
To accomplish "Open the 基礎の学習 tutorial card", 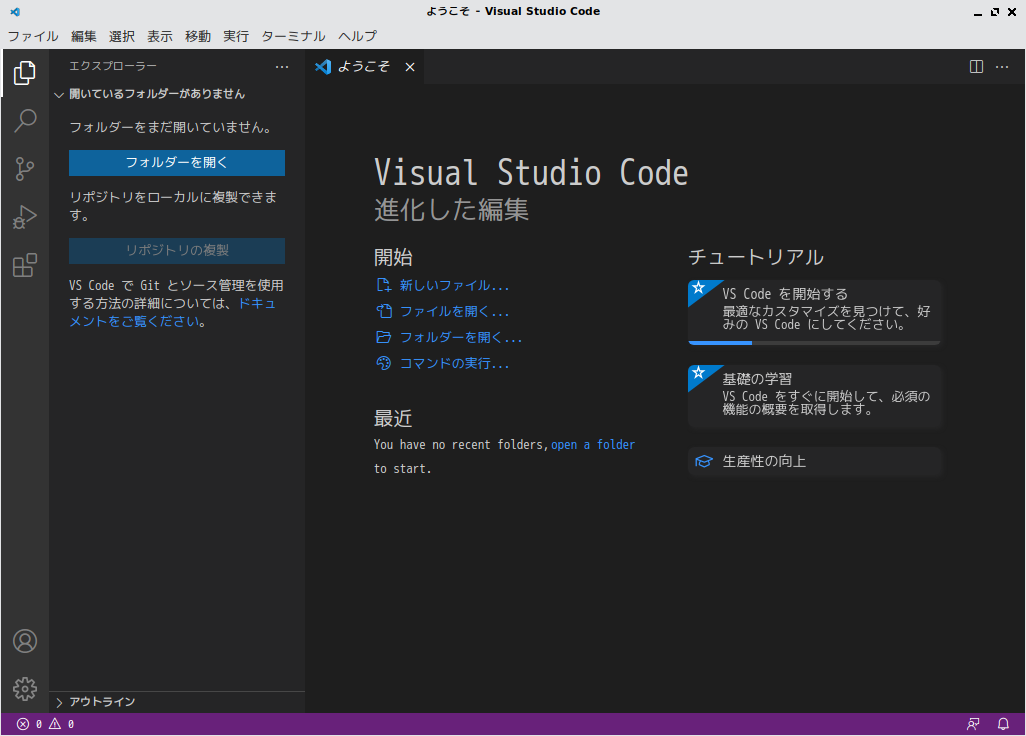I will click(815, 396).
